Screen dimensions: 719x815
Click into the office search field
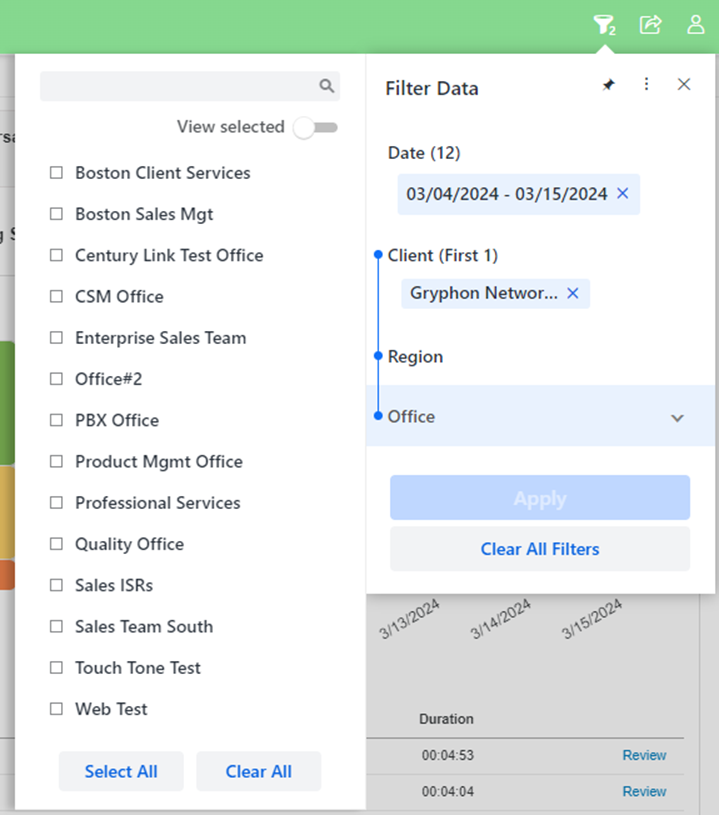point(190,86)
